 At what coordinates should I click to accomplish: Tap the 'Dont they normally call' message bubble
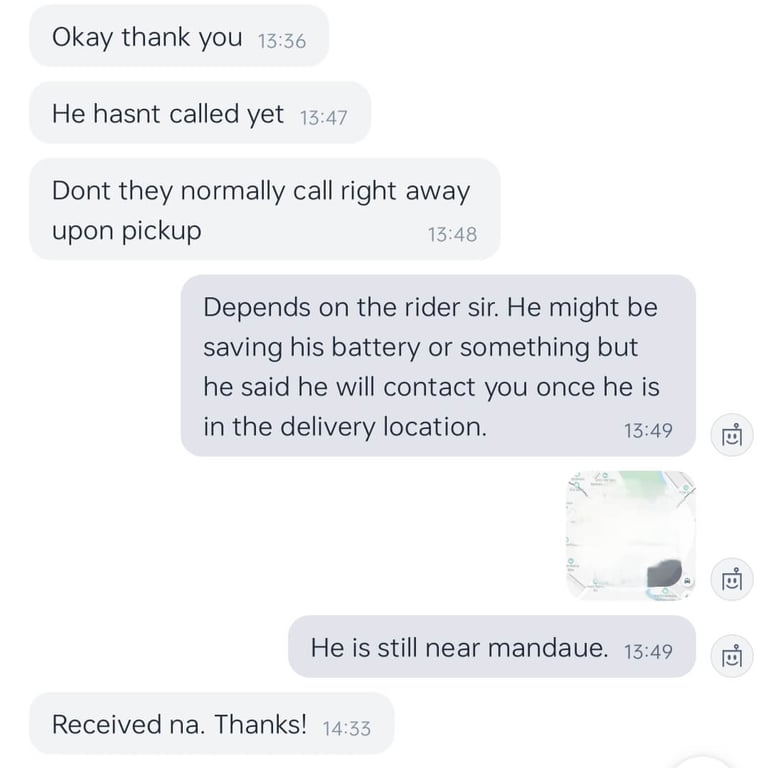[264, 209]
